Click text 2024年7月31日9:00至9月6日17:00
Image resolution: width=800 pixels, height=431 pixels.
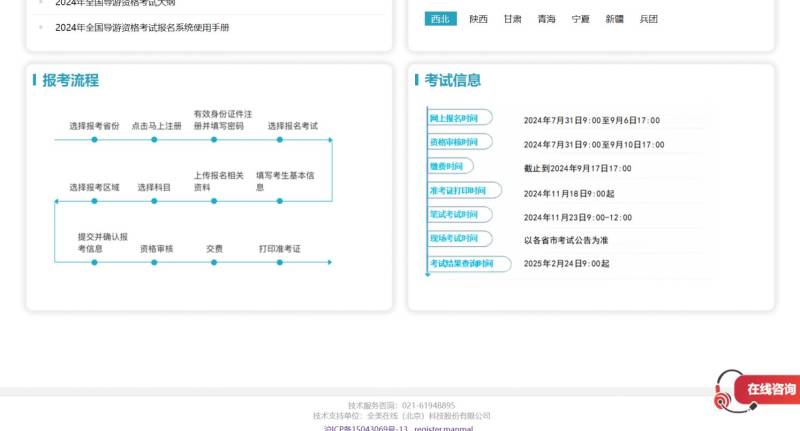[x=592, y=120]
